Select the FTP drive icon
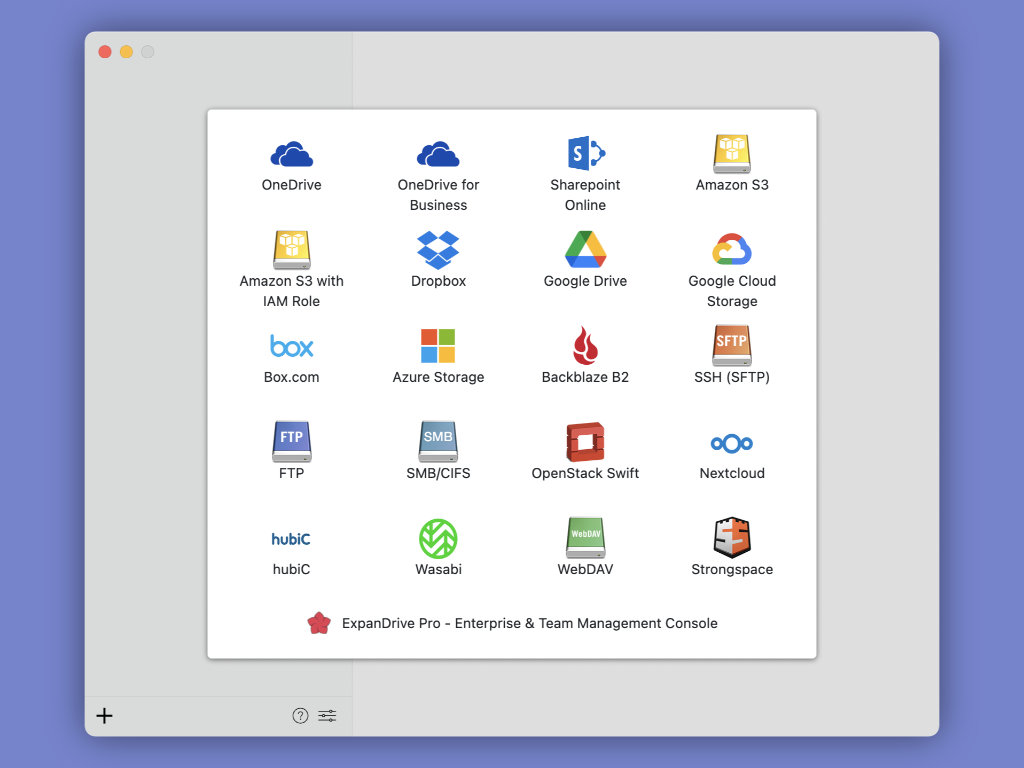The height and width of the screenshot is (768, 1024). [x=291, y=442]
